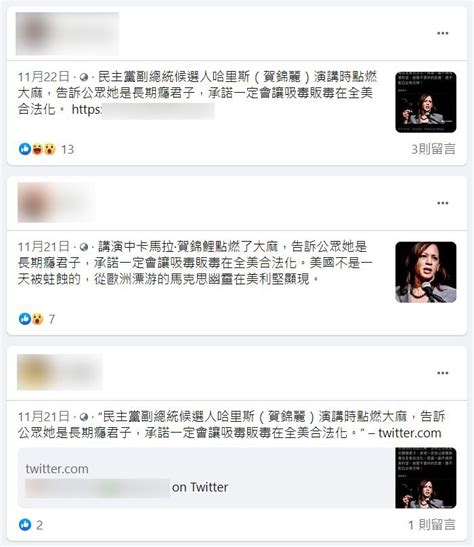Open the close-up speaker thumbnail on the second post

[426, 272]
